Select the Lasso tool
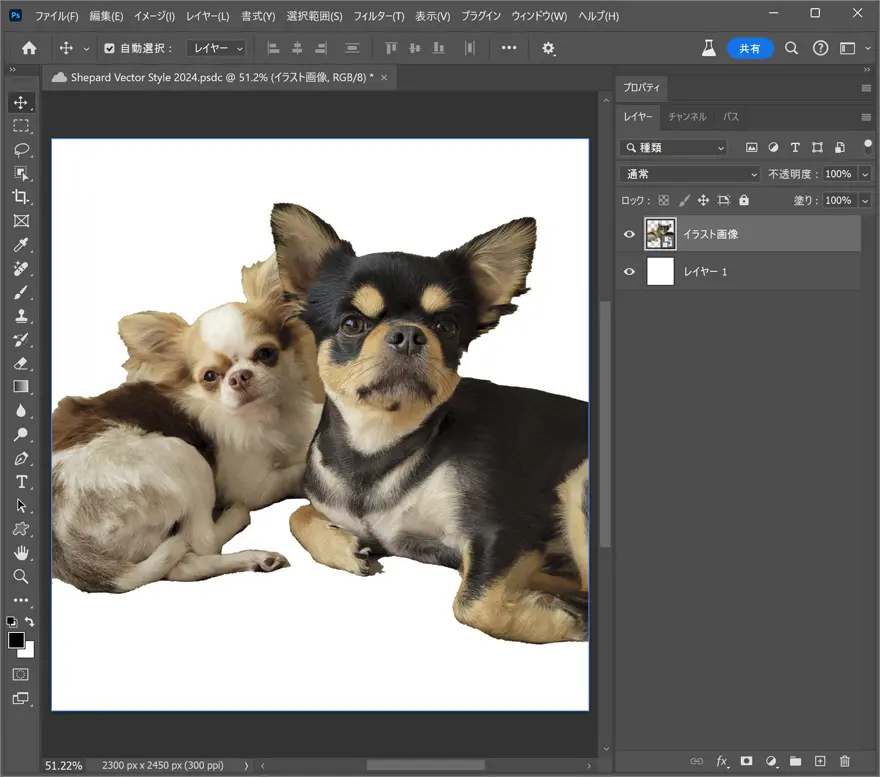880x777 pixels. click(x=21, y=150)
